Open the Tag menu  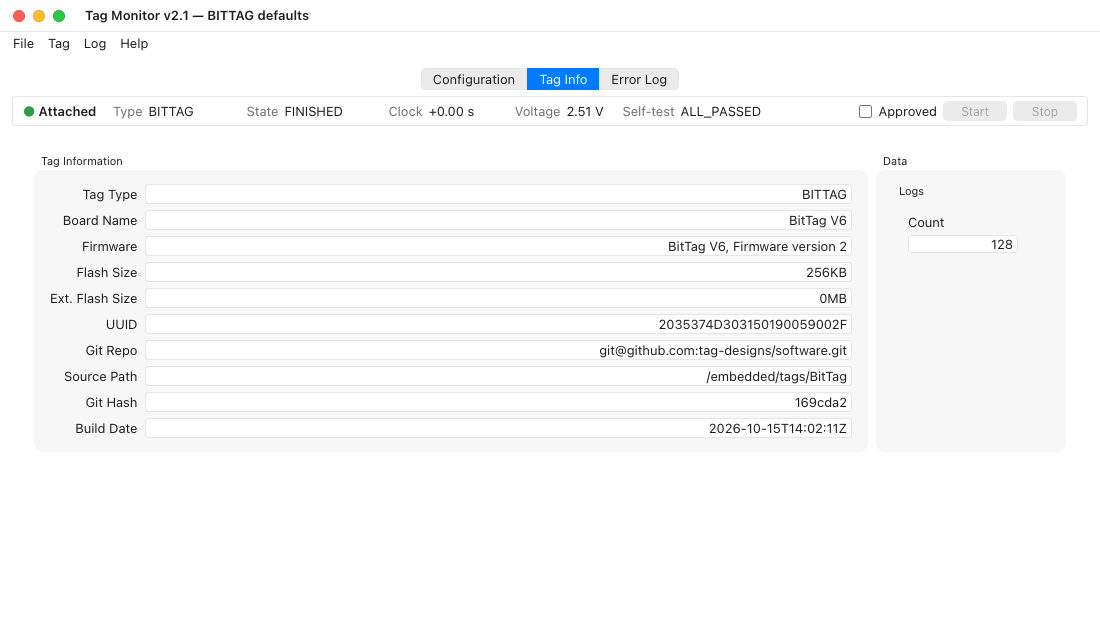(x=59, y=44)
